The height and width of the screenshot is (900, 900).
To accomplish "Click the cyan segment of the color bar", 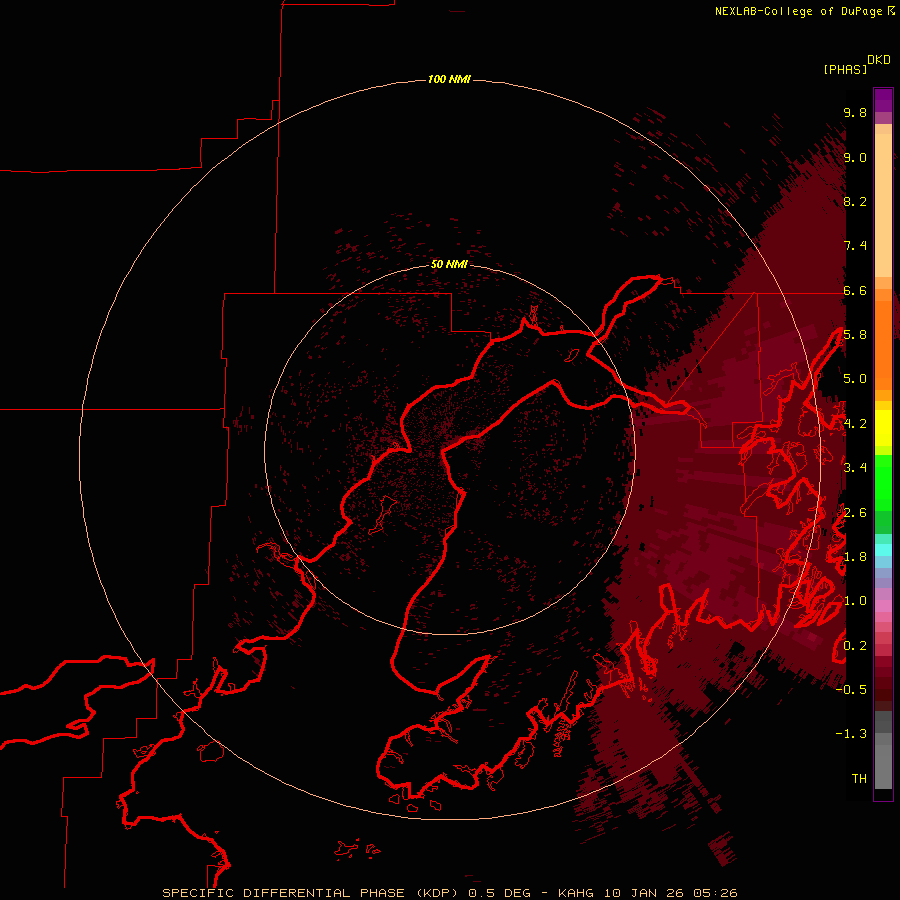I will point(883,550).
